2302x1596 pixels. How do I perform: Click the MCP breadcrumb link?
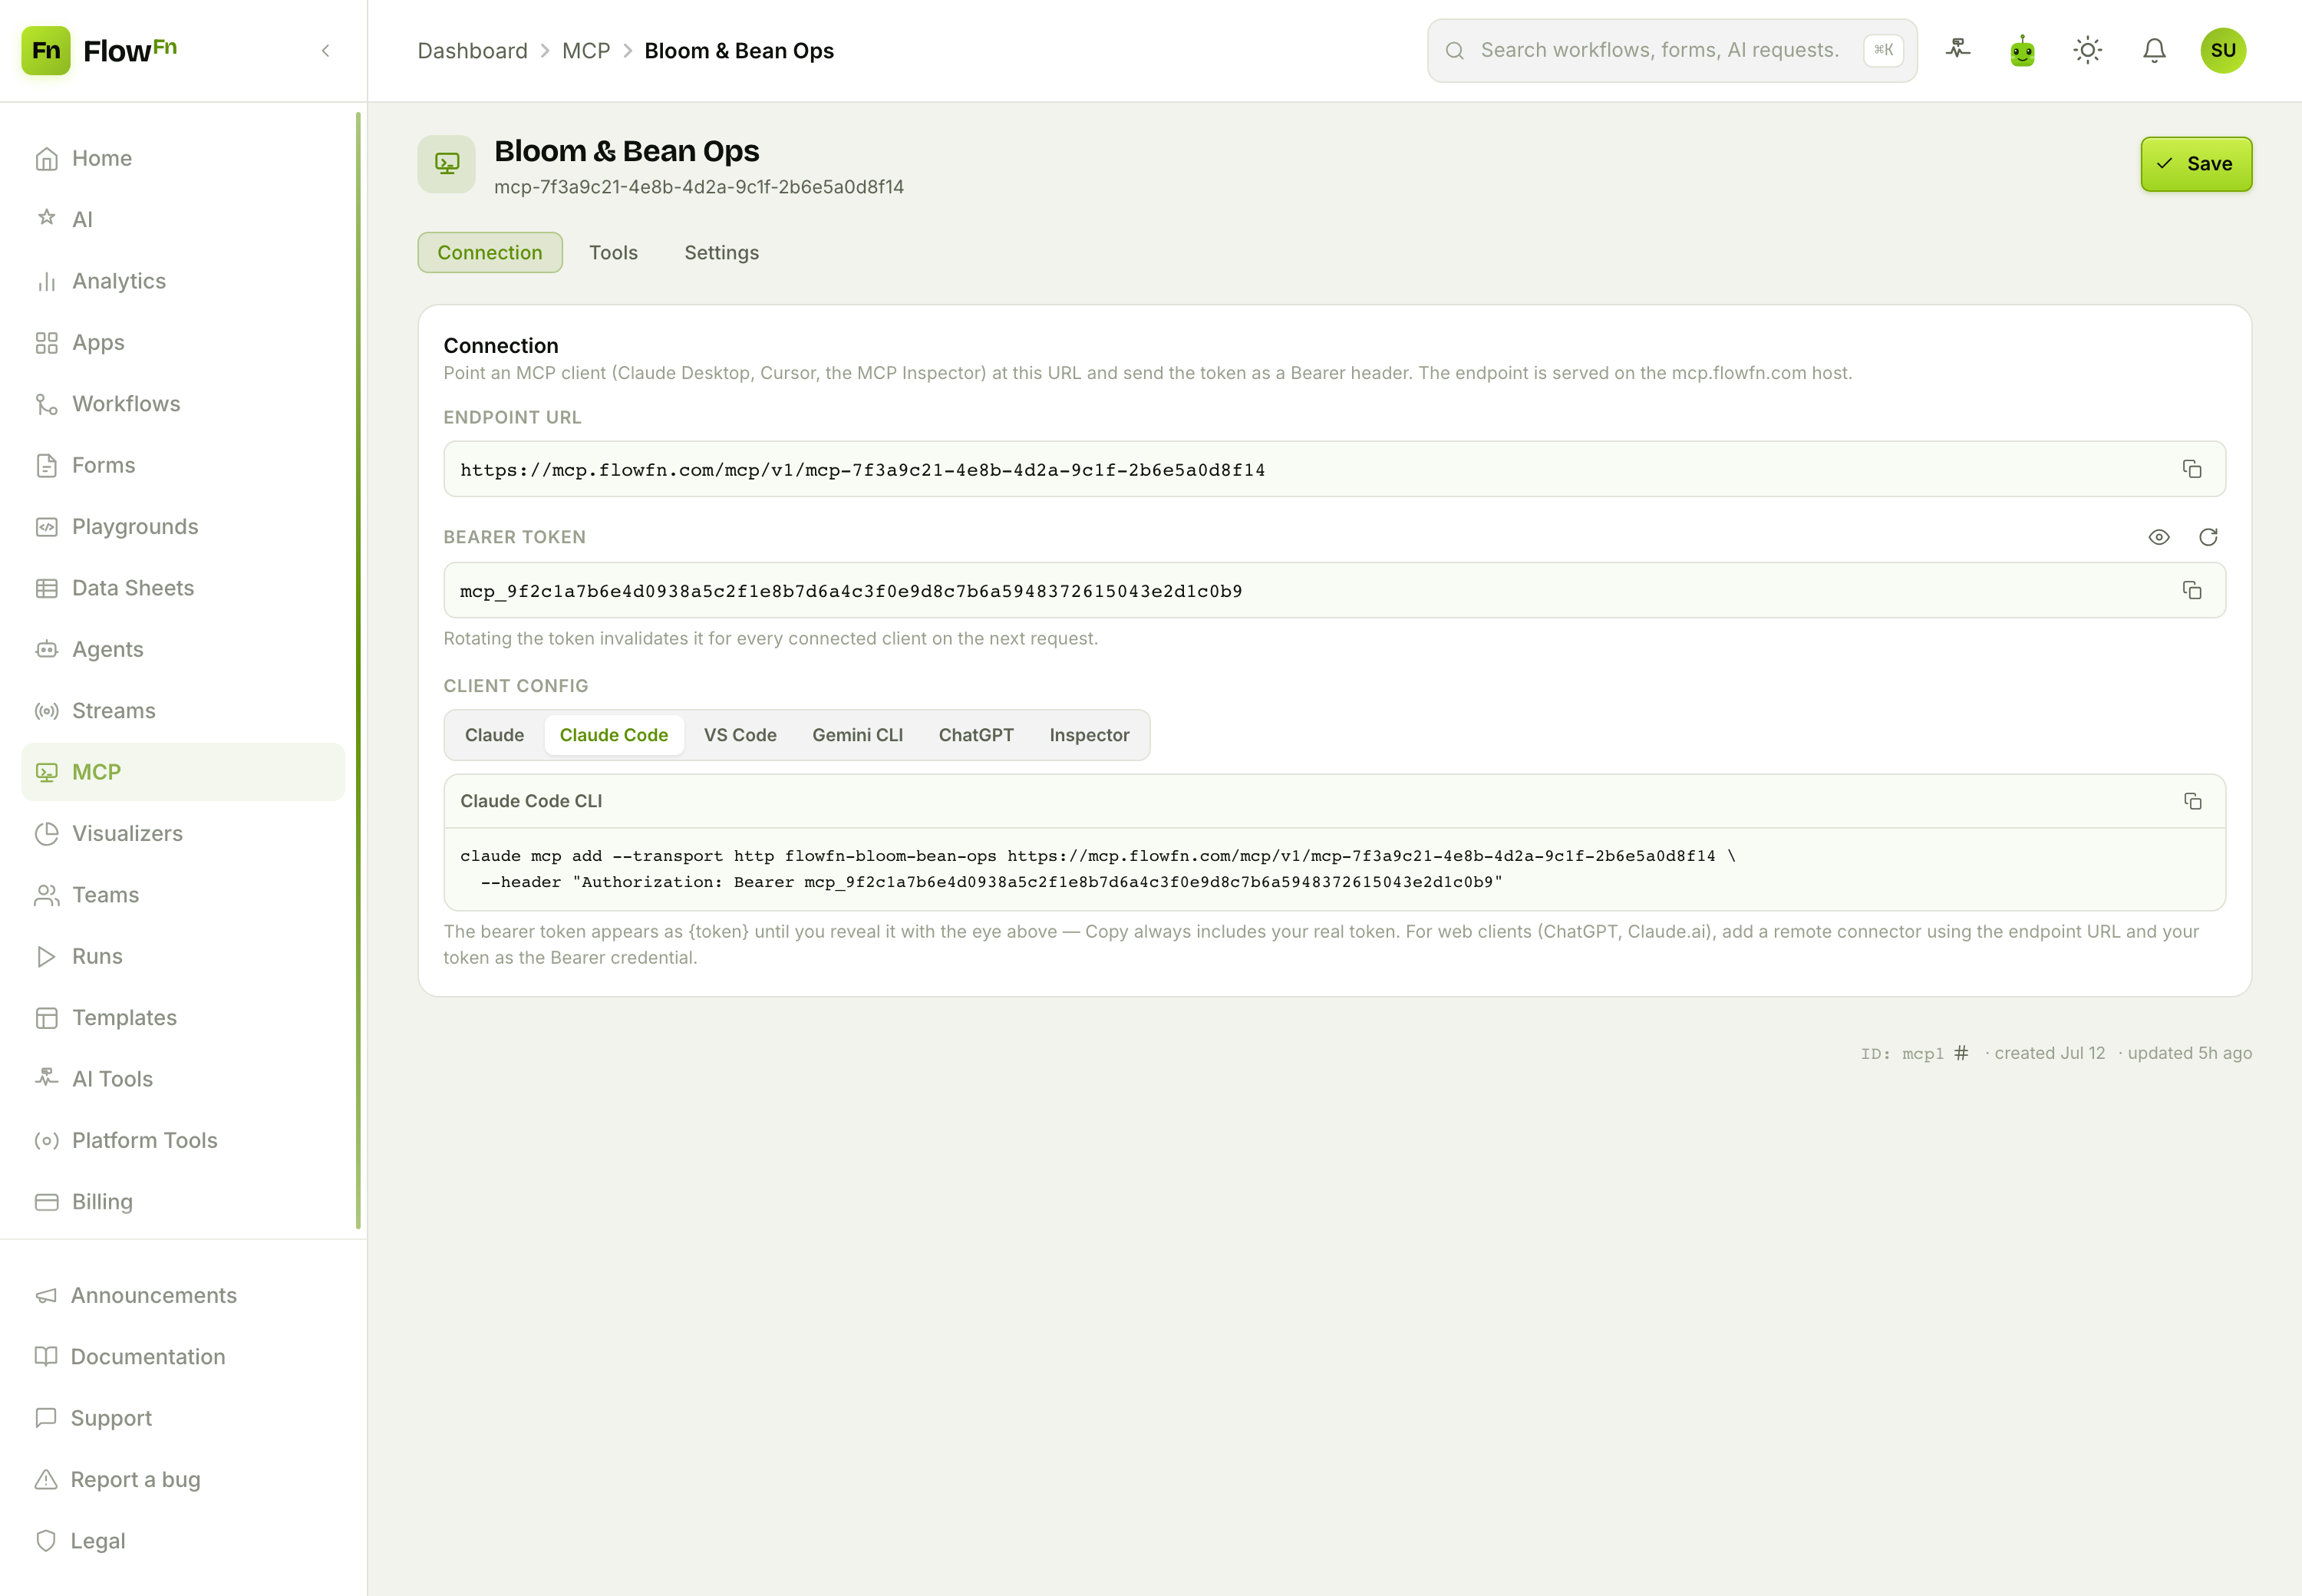pos(586,51)
